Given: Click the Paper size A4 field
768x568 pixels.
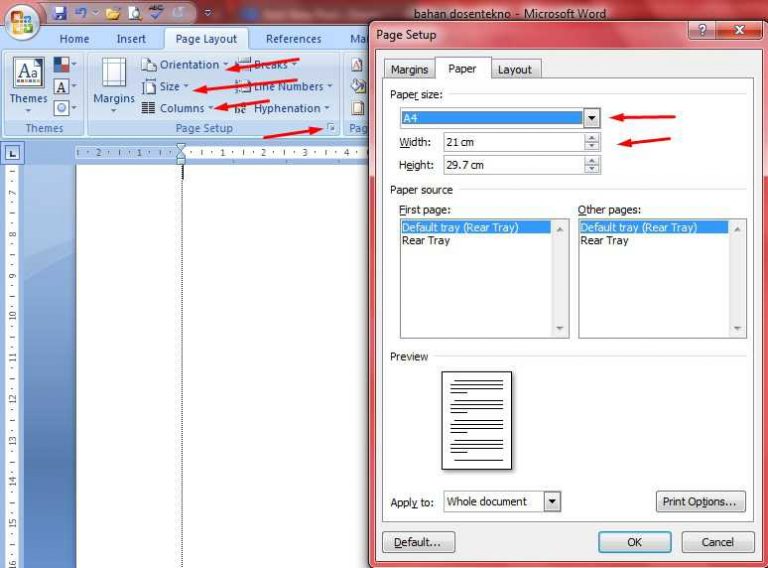Looking at the screenshot, I should point(492,118).
